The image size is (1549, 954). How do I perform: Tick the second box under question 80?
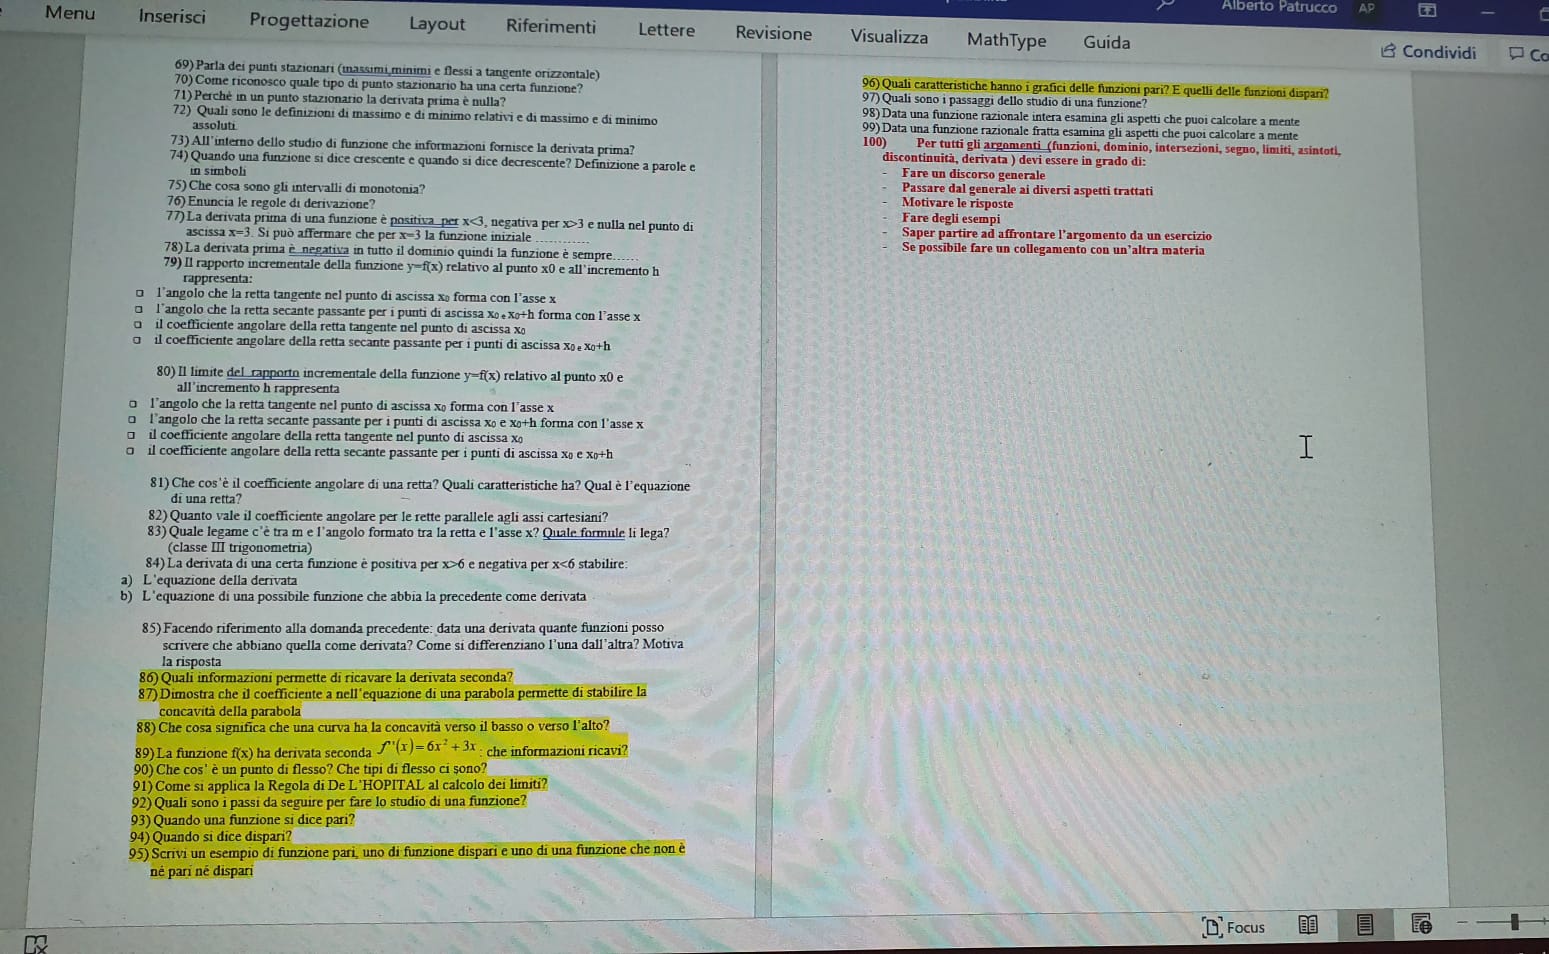[x=131, y=420]
